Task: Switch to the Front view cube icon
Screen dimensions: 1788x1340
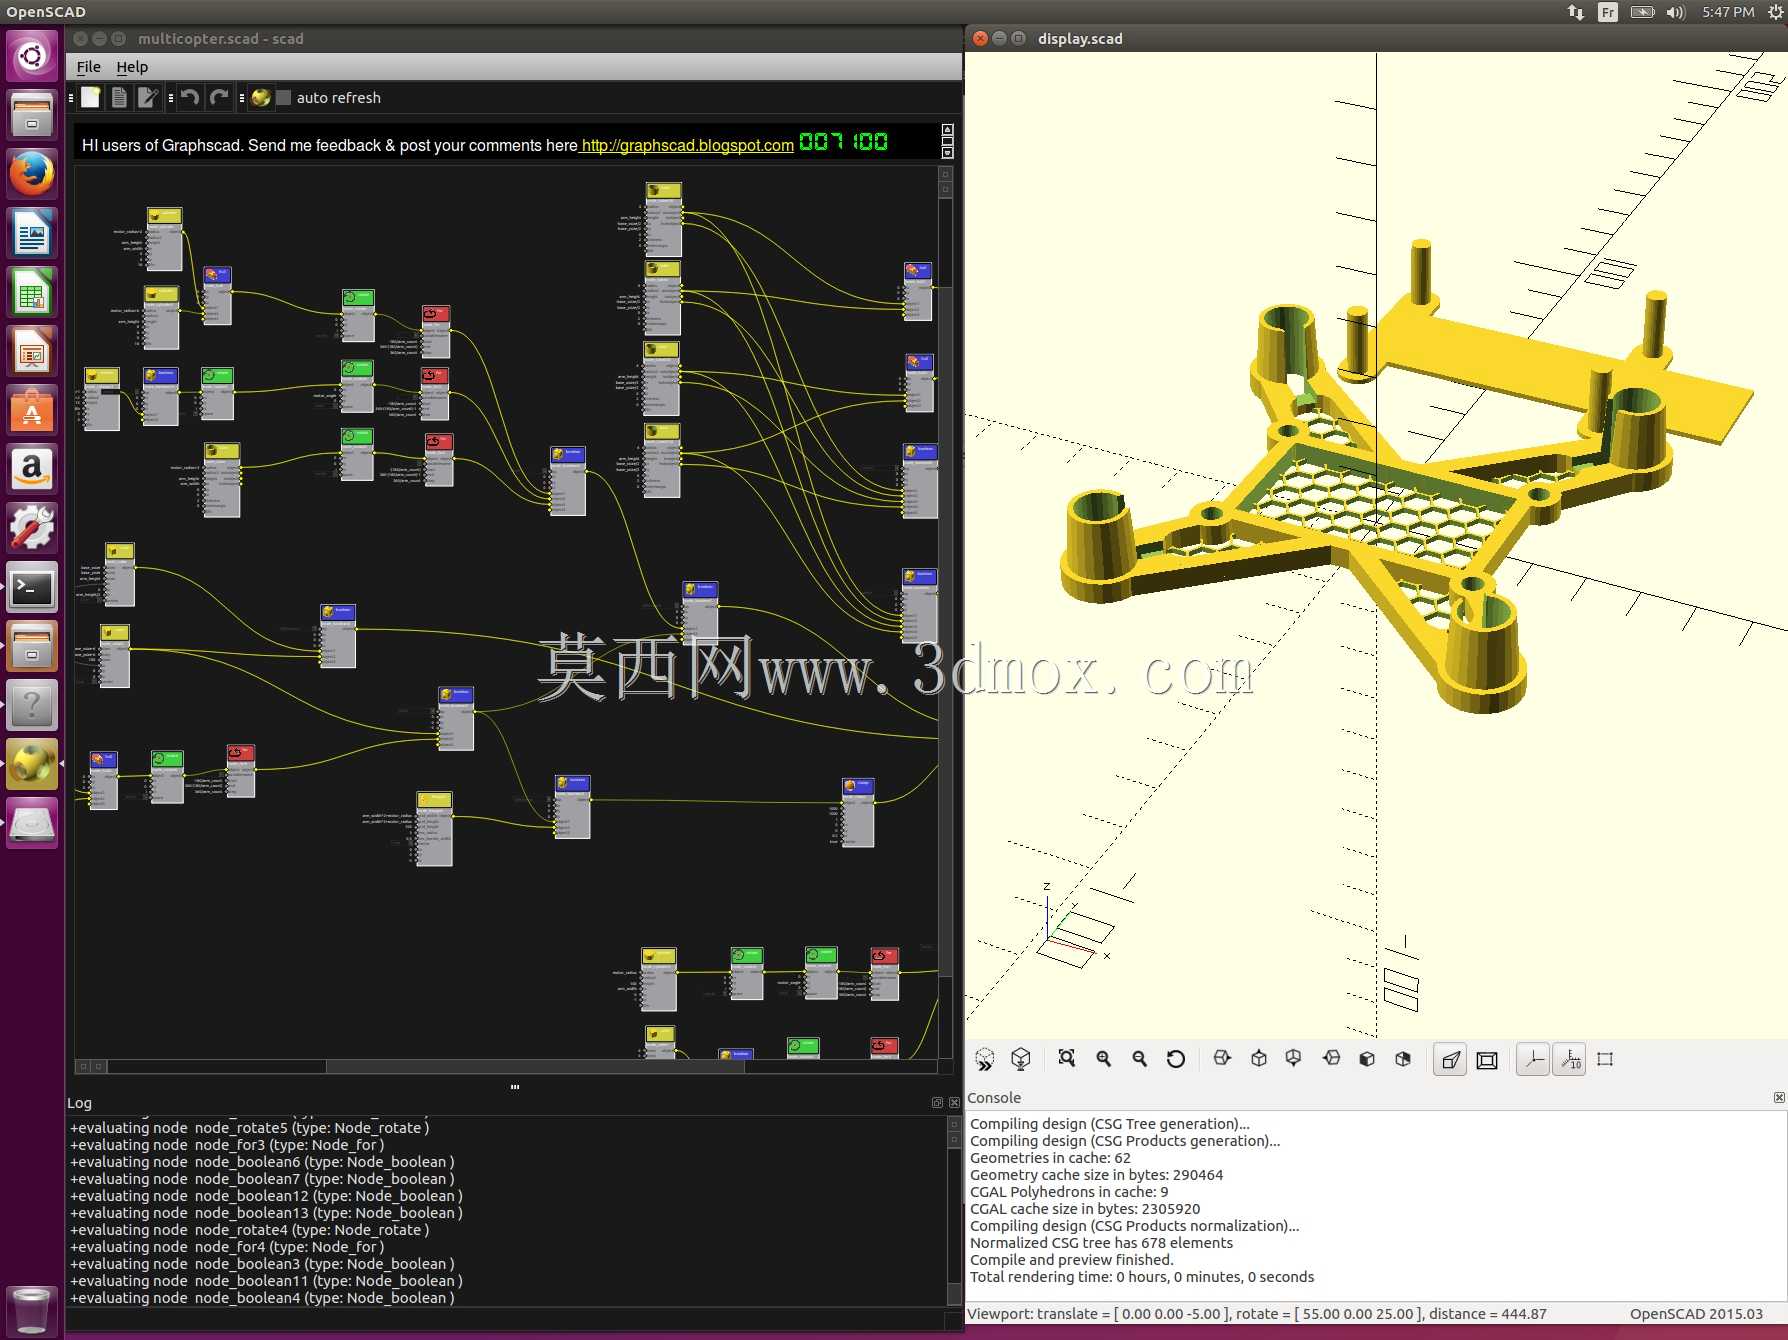Action: point(1367,1059)
